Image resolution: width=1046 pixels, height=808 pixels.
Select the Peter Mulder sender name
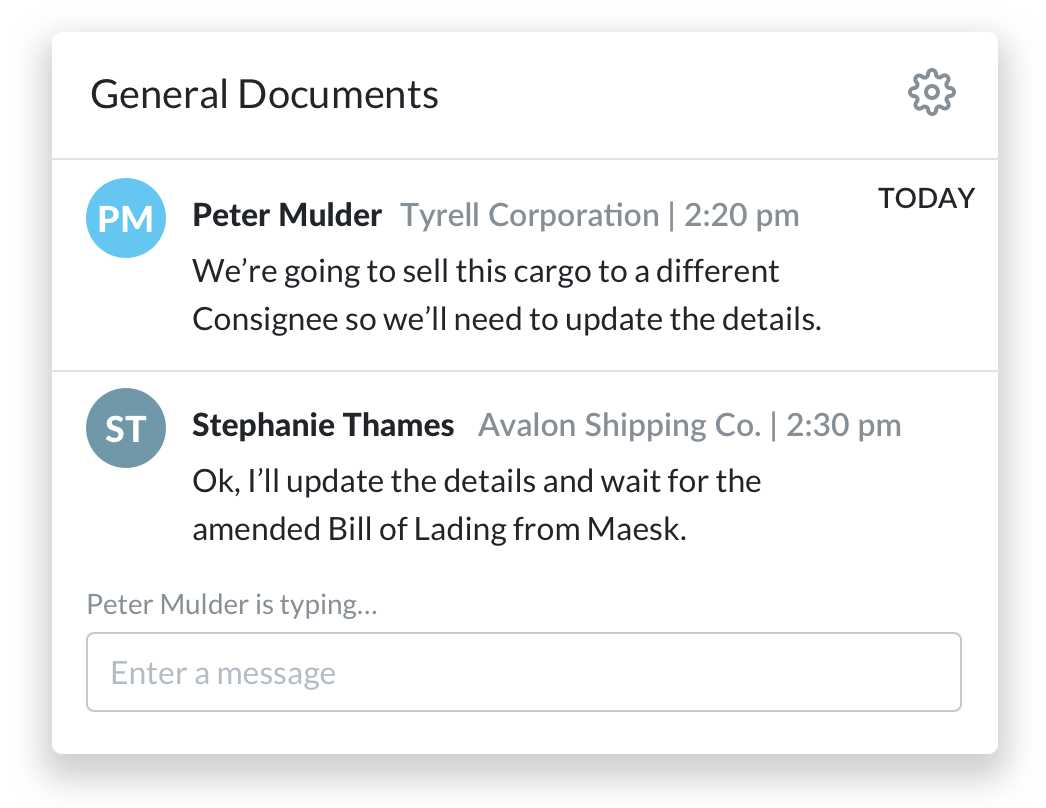(287, 215)
